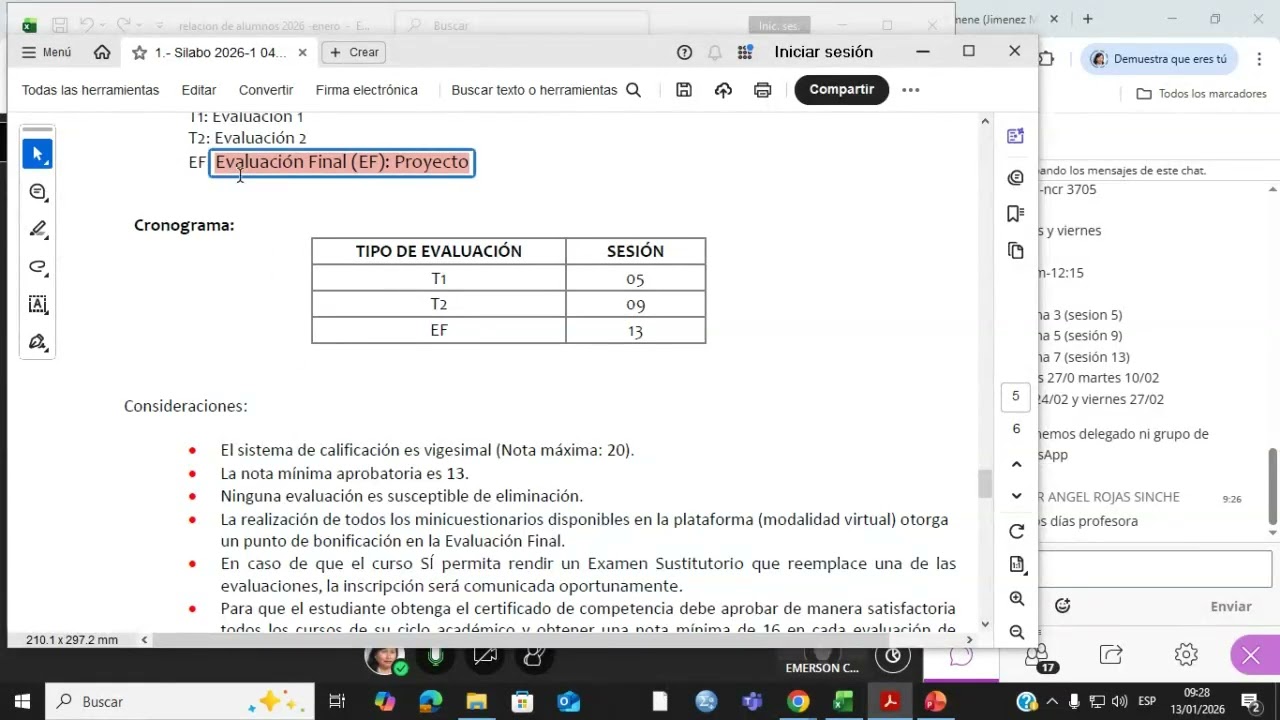Toggle the camera in meeting bar
Screen dimensions: 1280x720
(485, 657)
